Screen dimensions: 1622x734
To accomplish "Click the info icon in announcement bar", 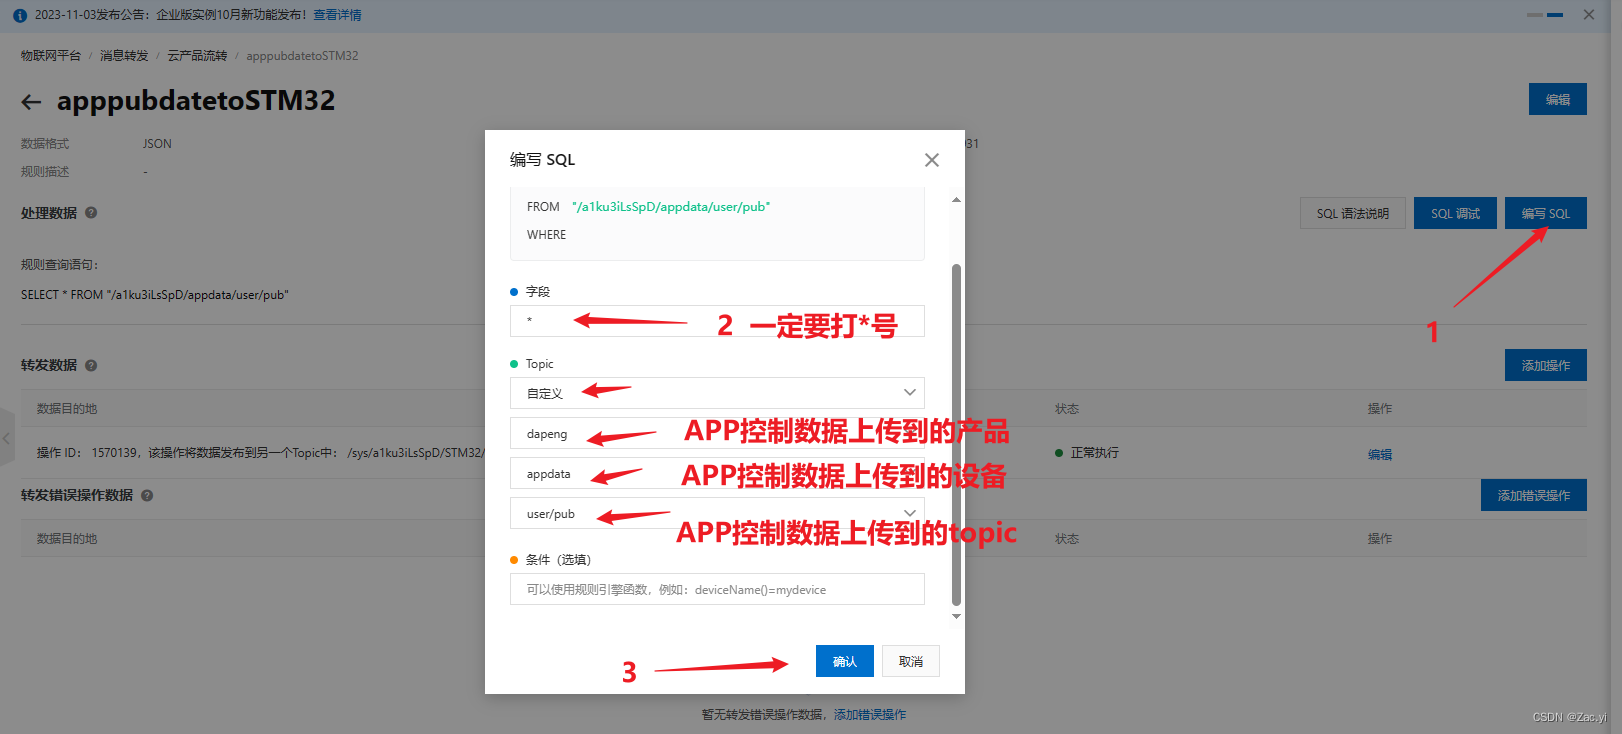I will 19,15.
